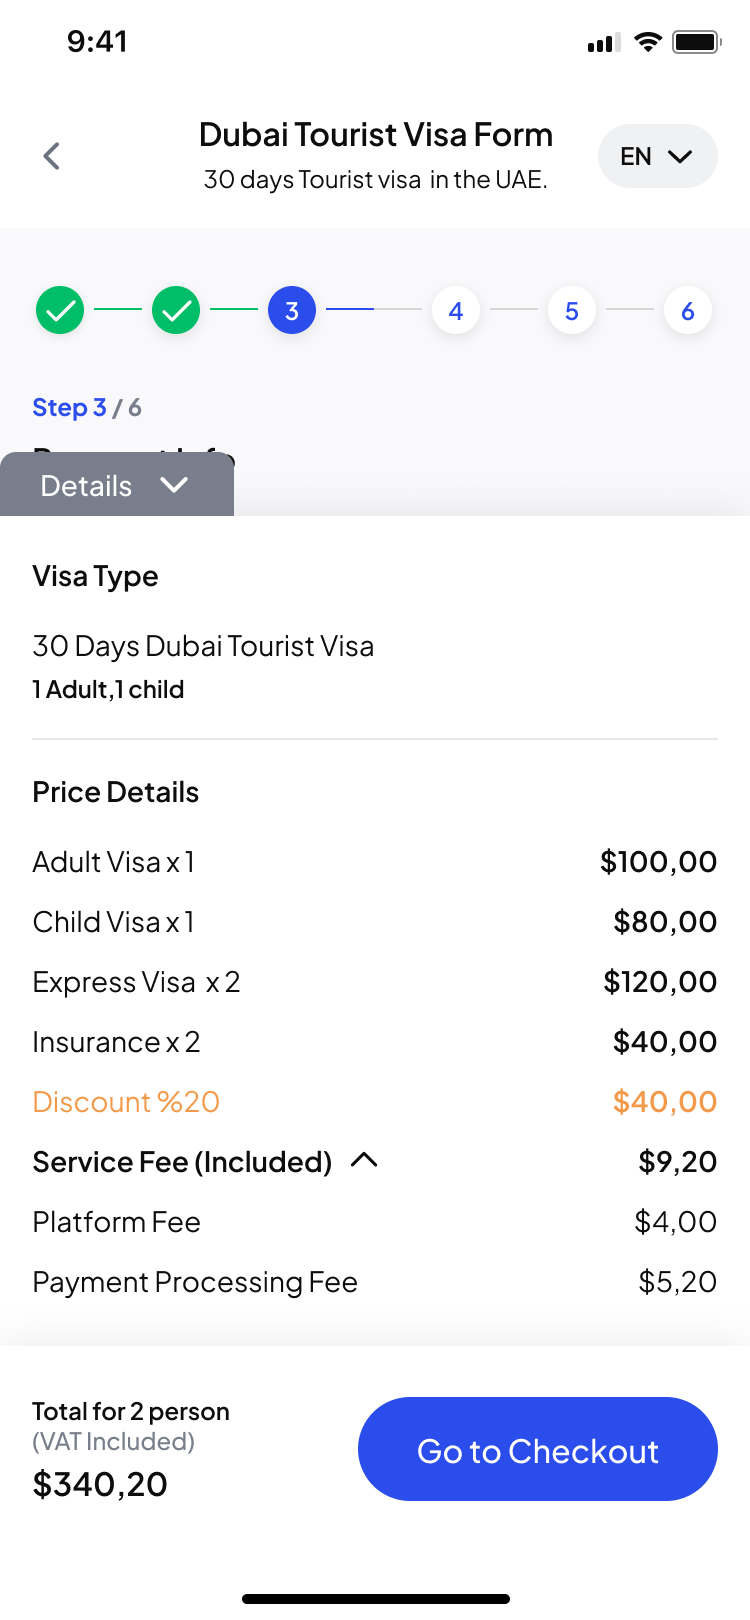Image resolution: width=750 pixels, height=1620 pixels.
Task: Click the second completed step checkmark
Action: tap(176, 311)
